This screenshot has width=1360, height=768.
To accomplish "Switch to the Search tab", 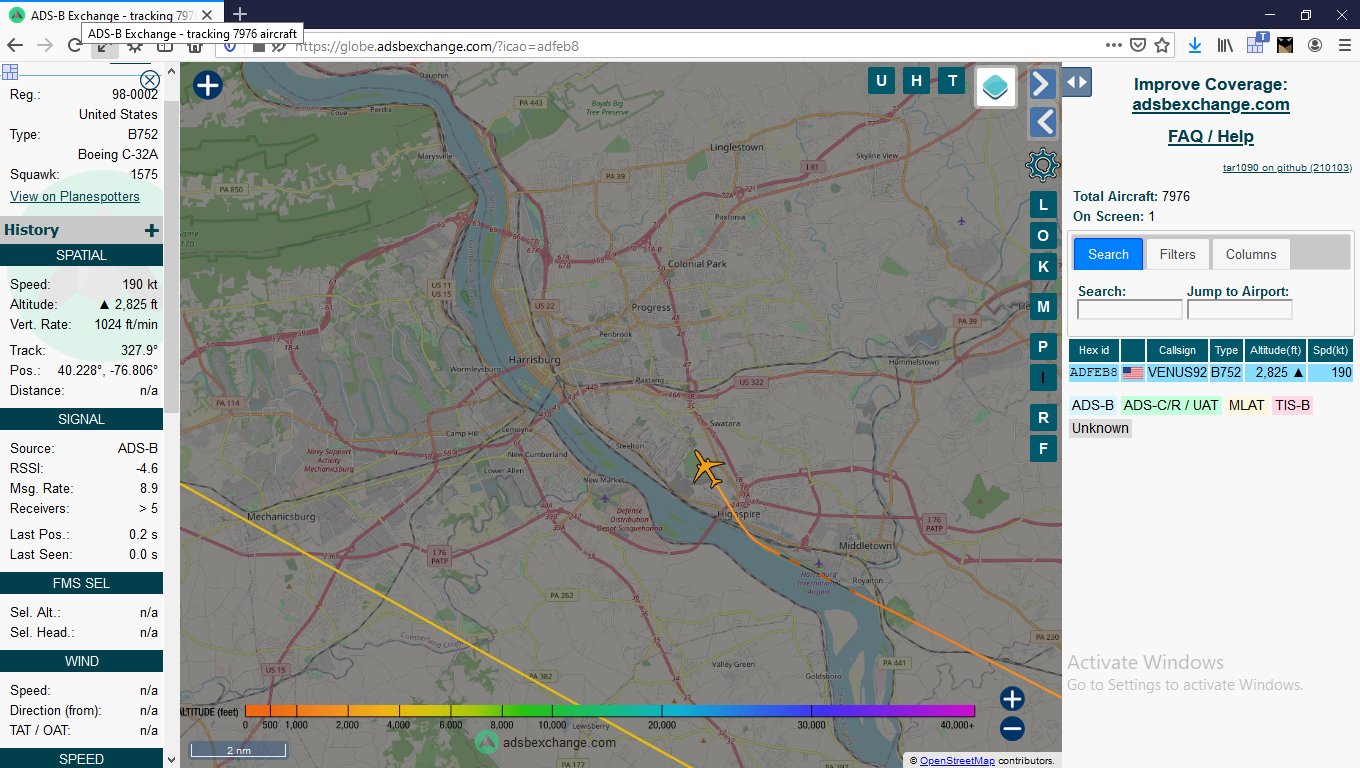I will pos(1108,254).
